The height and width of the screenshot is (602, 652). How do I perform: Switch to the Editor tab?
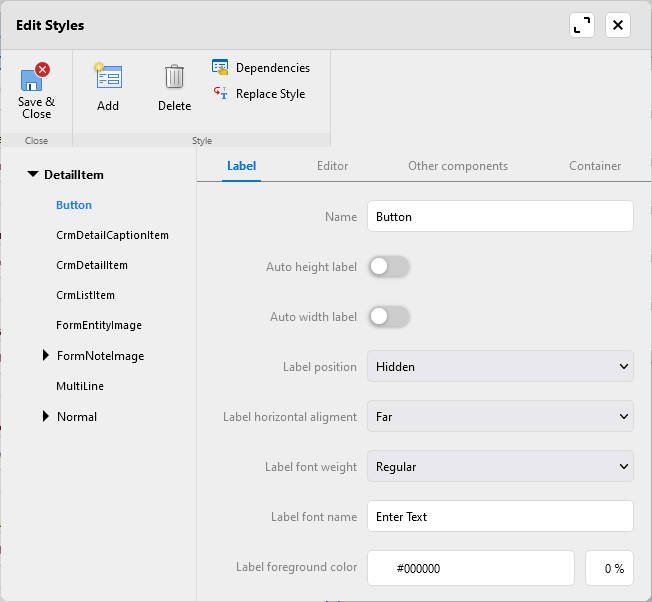(x=332, y=166)
